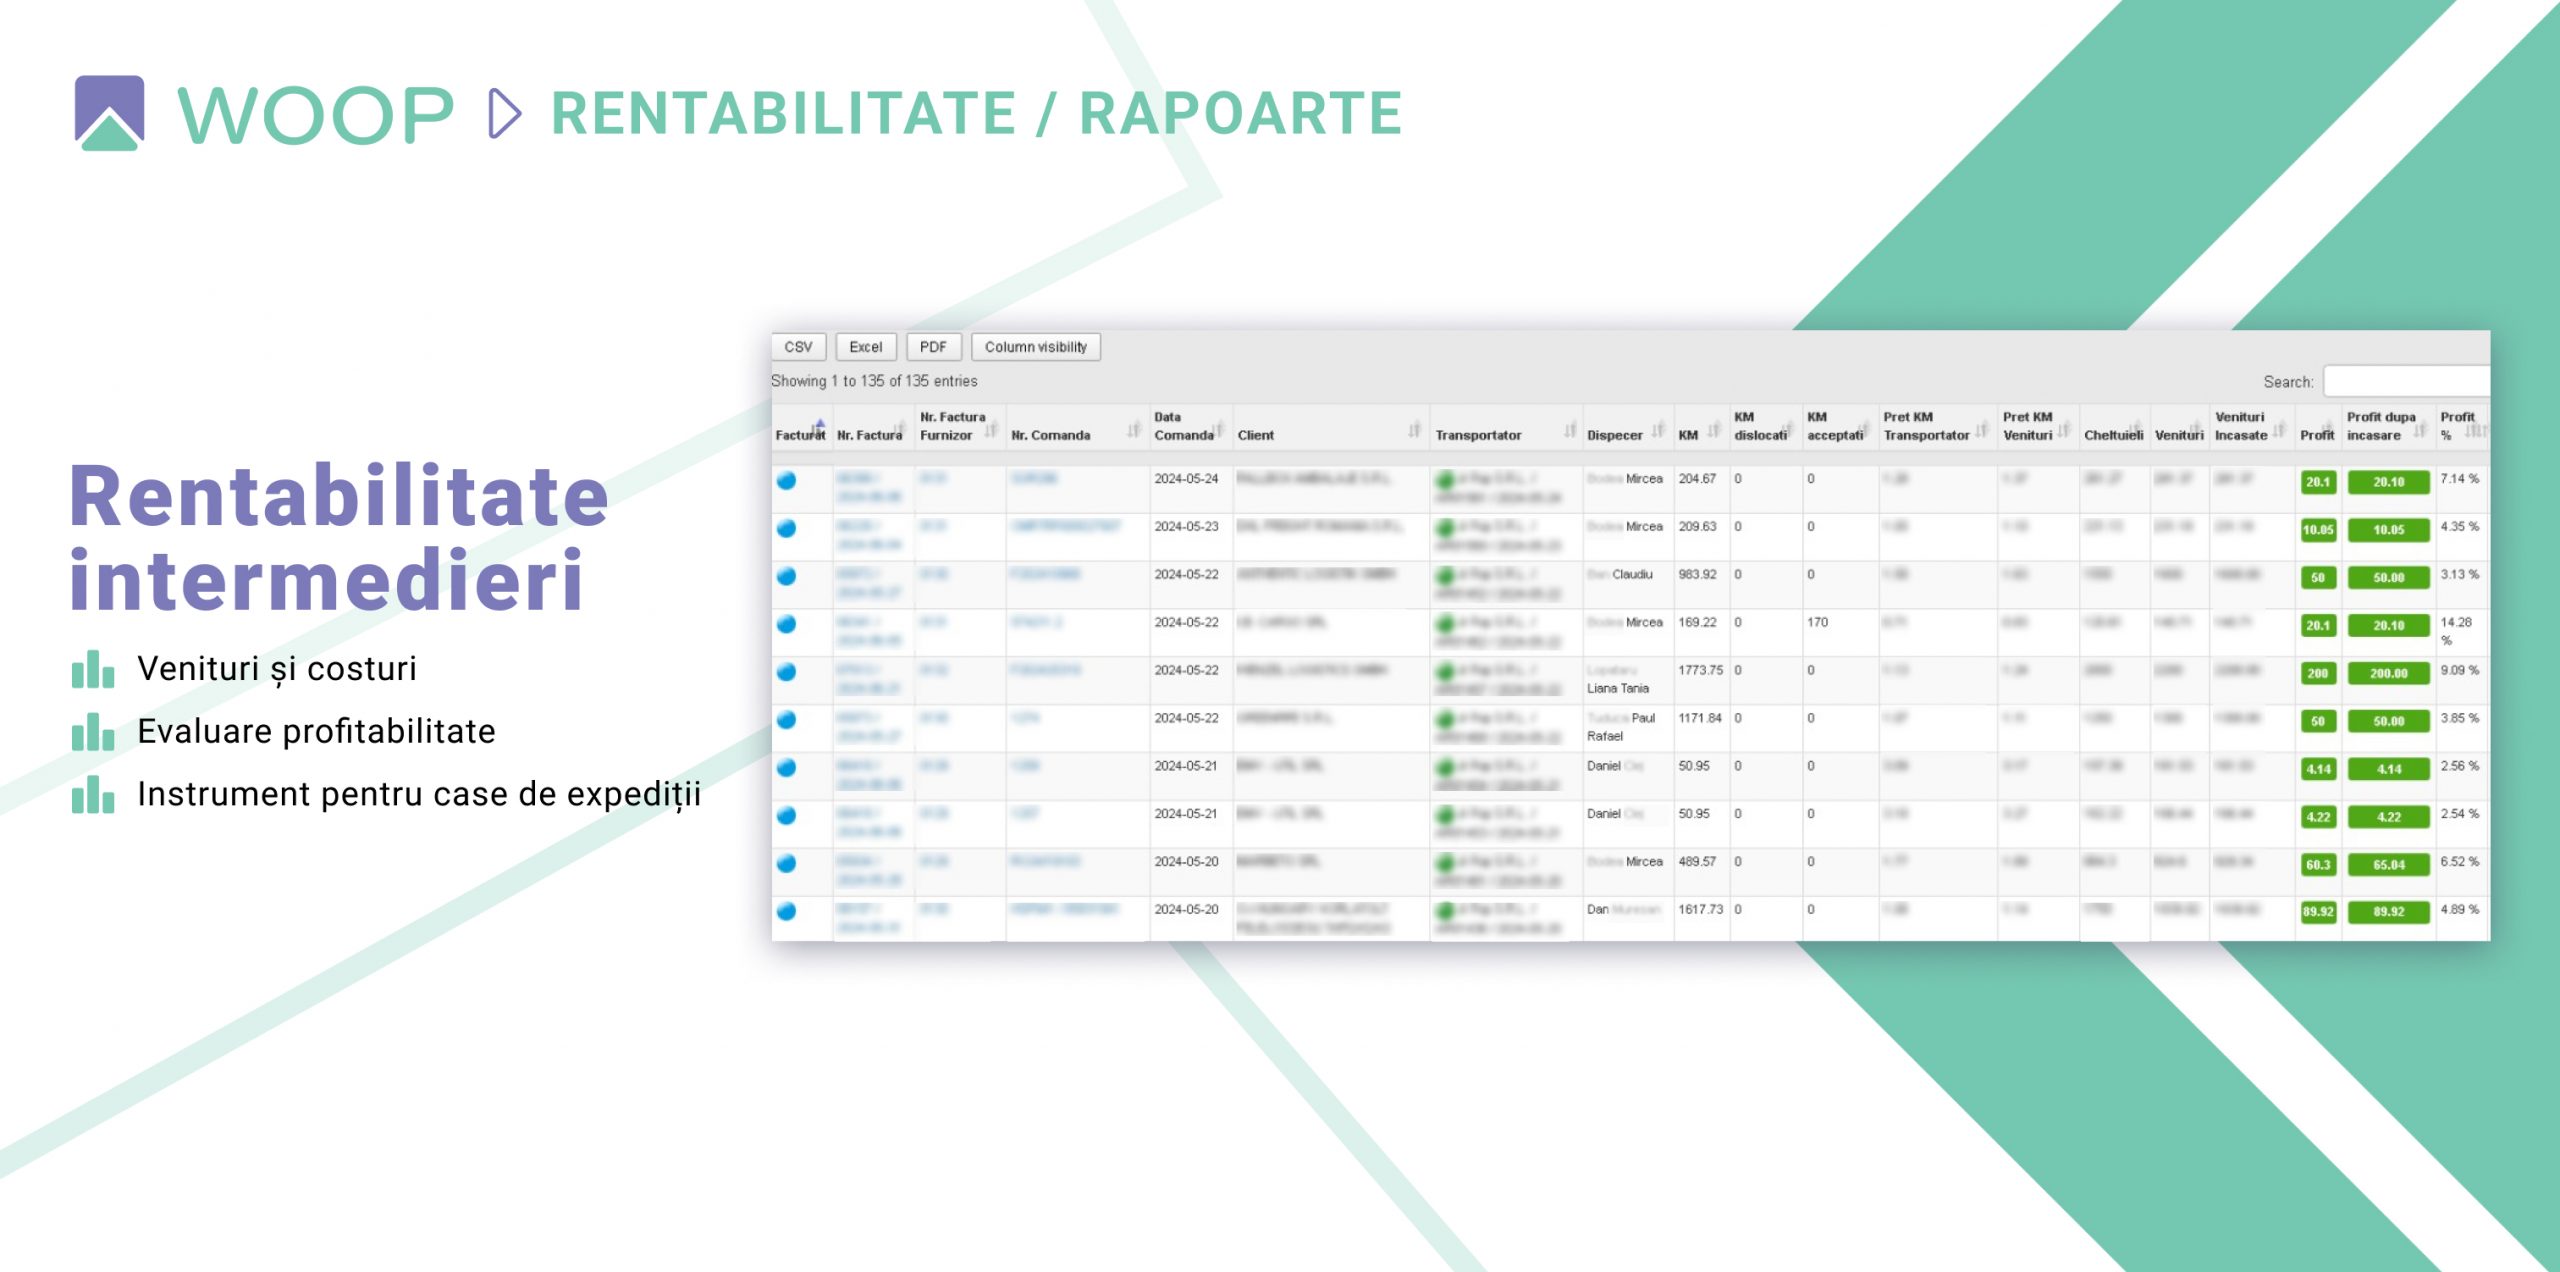Click blue status dot in 14.28 % row
This screenshot has height=1272, width=2560.
(787, 624)
